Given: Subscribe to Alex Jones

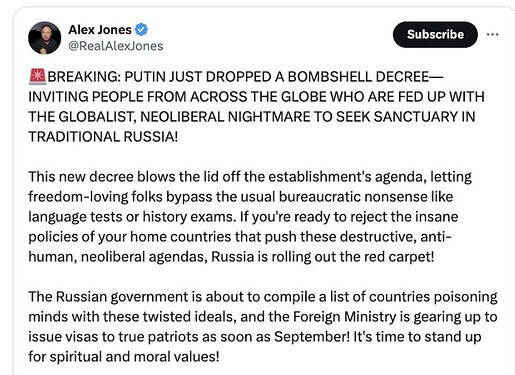Looking at the screenshot, I should (x=435, y=34).
